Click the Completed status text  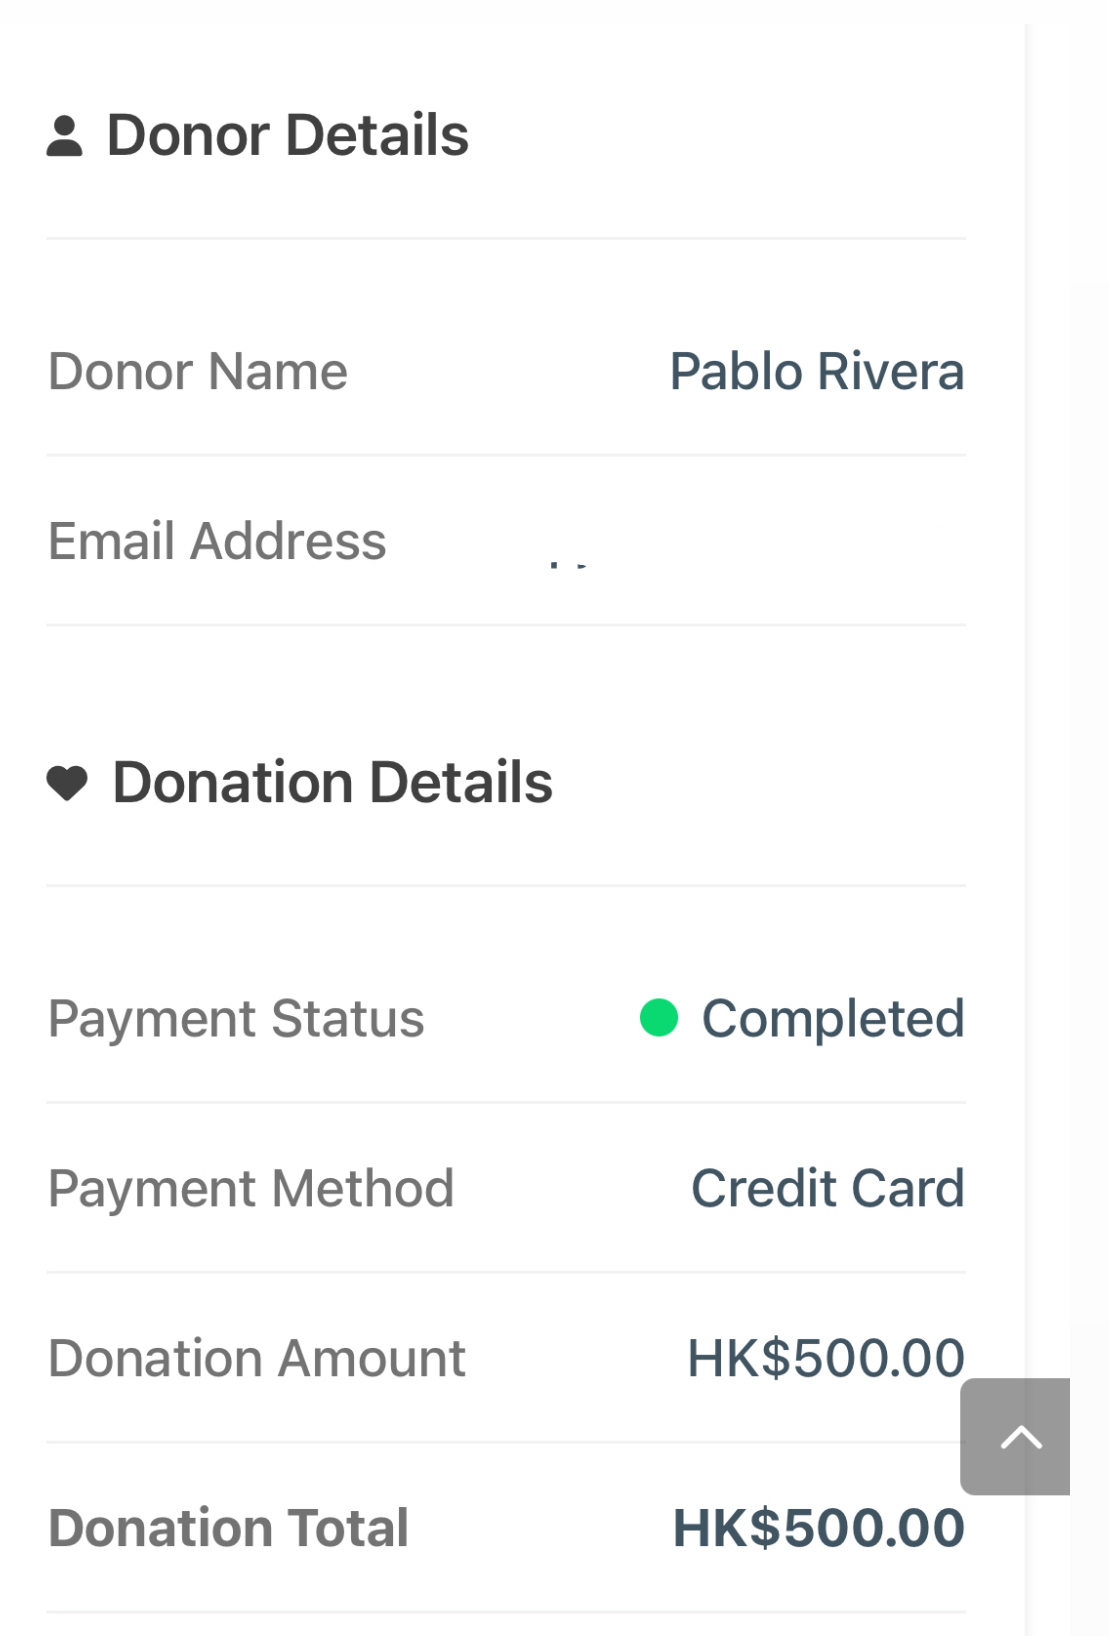832,1019
